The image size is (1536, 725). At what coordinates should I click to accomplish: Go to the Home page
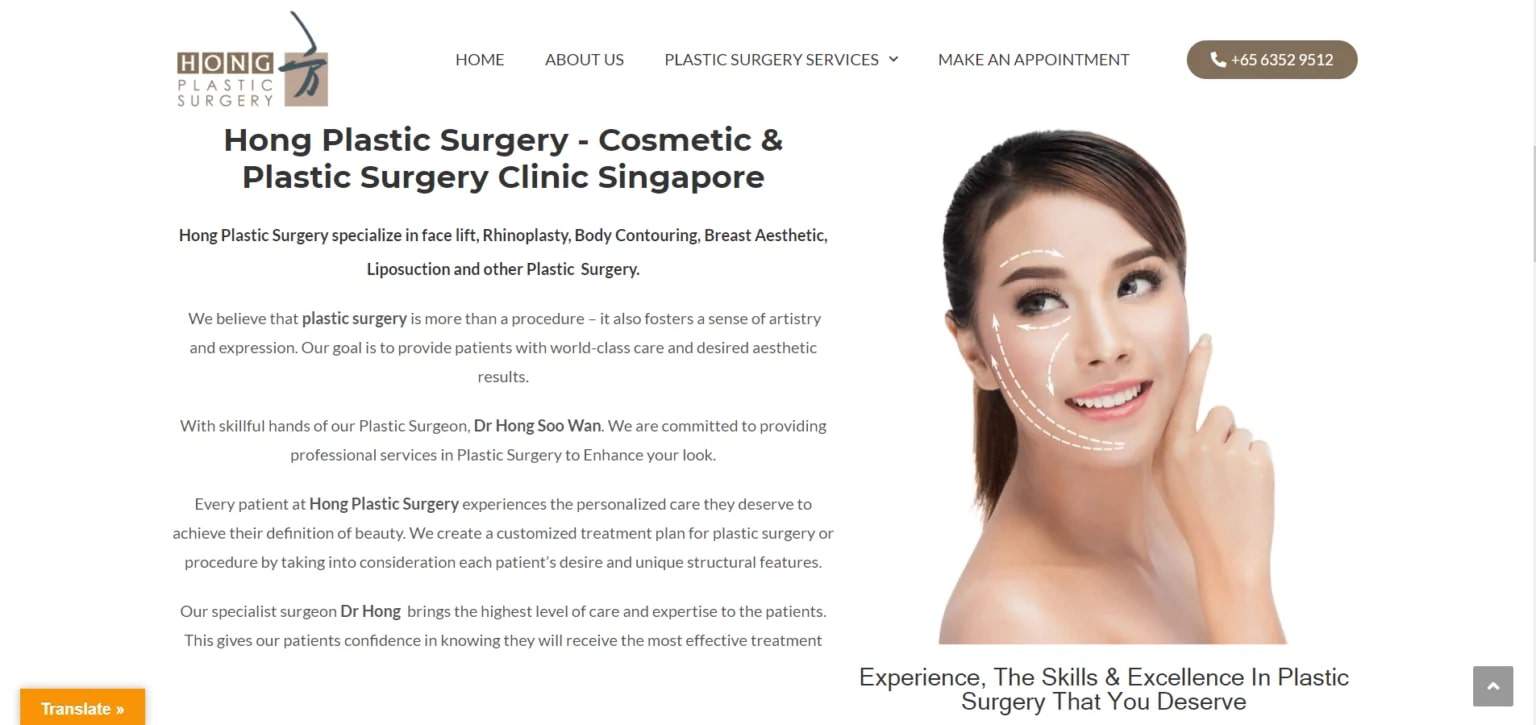coord(480,59)
